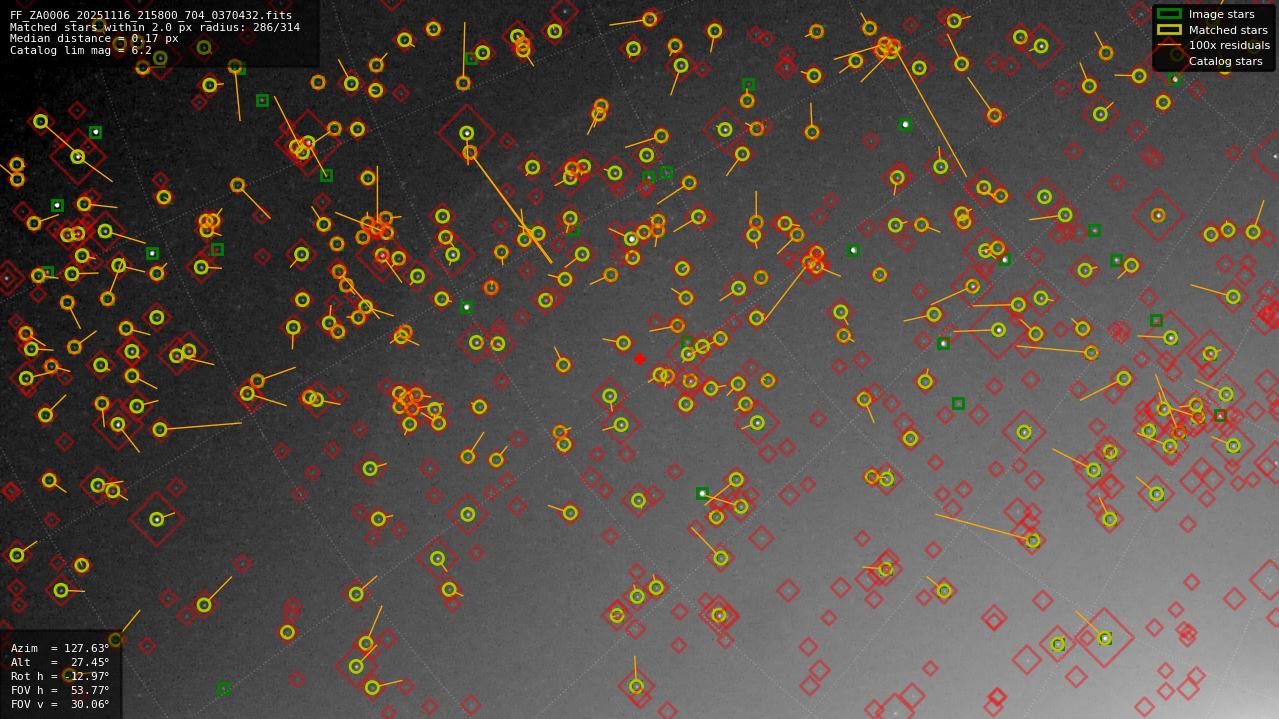Click the green Image stars legend swatch
This screenshot has height=719, width=1279.
click(1169, 14)
